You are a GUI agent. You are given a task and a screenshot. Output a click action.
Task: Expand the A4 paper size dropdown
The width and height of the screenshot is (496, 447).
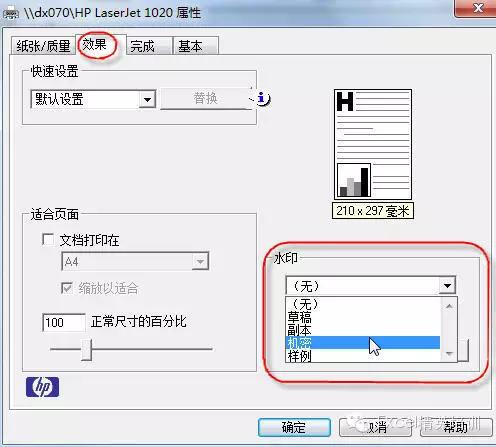pos(200,261)
